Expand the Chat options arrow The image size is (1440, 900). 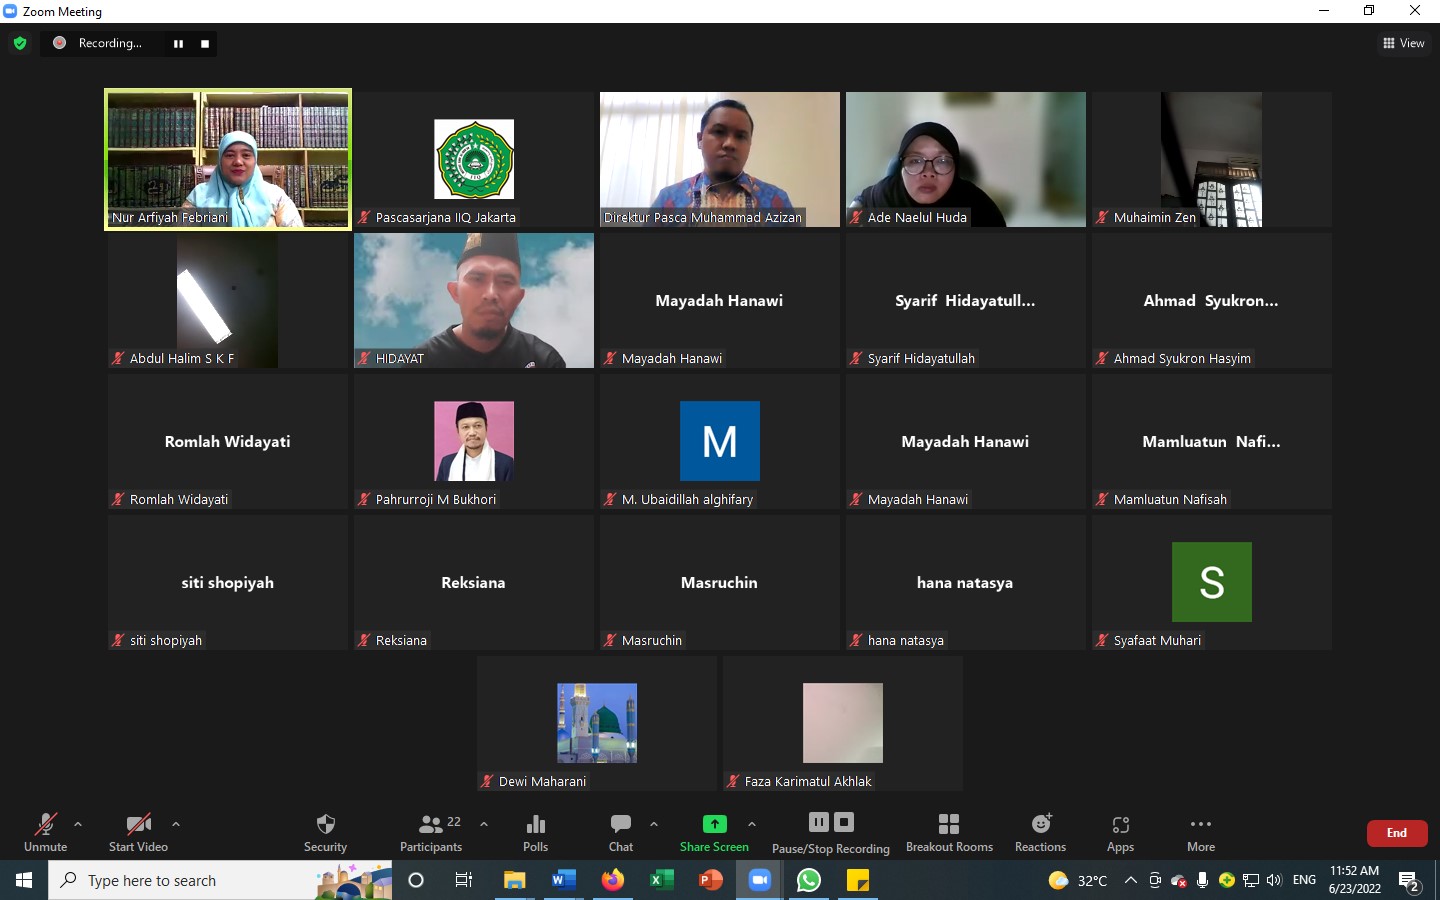click(654, 825)
